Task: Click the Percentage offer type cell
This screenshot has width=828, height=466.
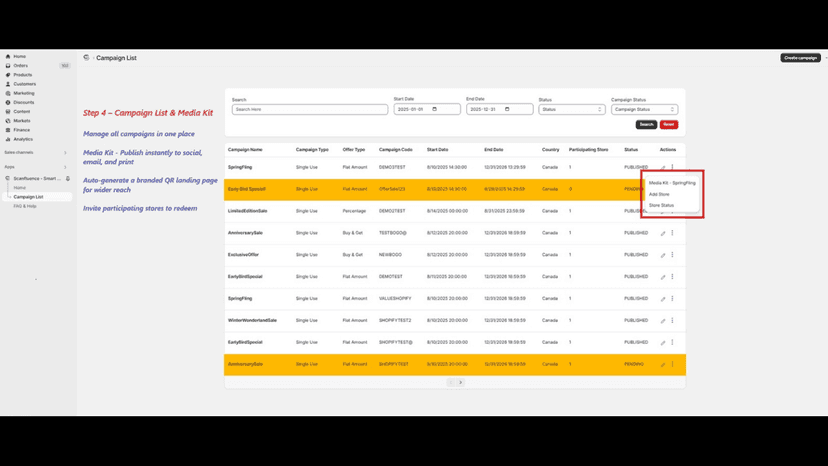Action: [x=354, y=211]
